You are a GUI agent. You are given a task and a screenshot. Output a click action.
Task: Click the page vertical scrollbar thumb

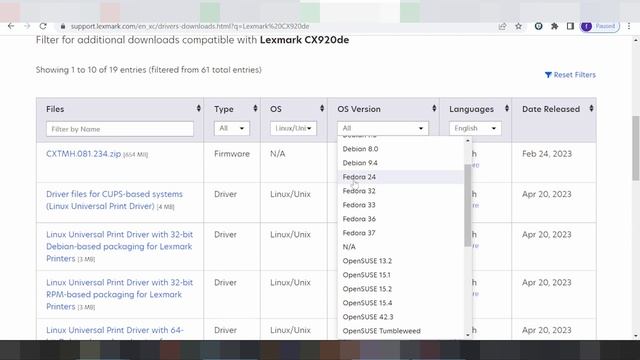(x=636, y=148)
